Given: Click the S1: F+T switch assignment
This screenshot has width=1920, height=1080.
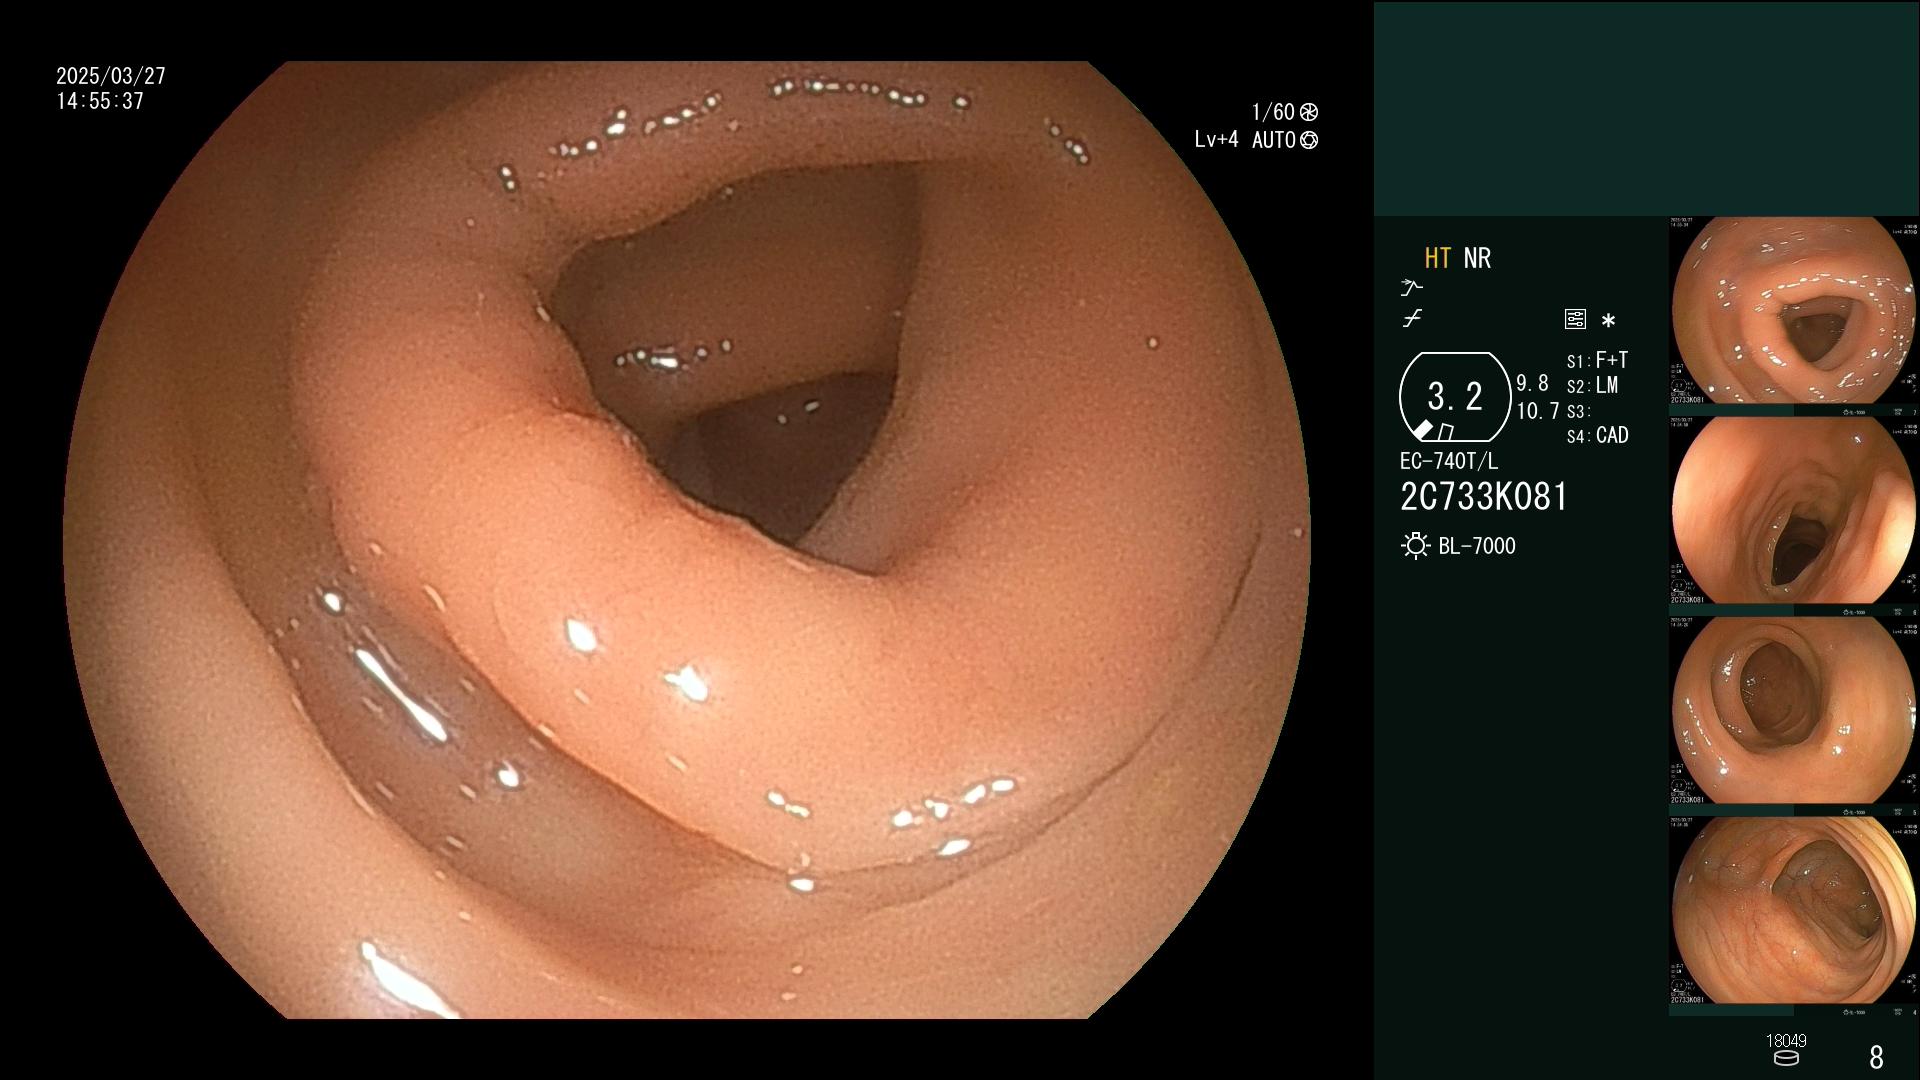Looking at the screenshot, I should 1597,360.
